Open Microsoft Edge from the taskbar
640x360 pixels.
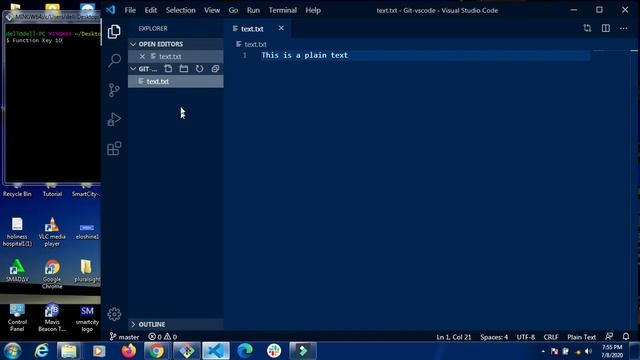245,351
